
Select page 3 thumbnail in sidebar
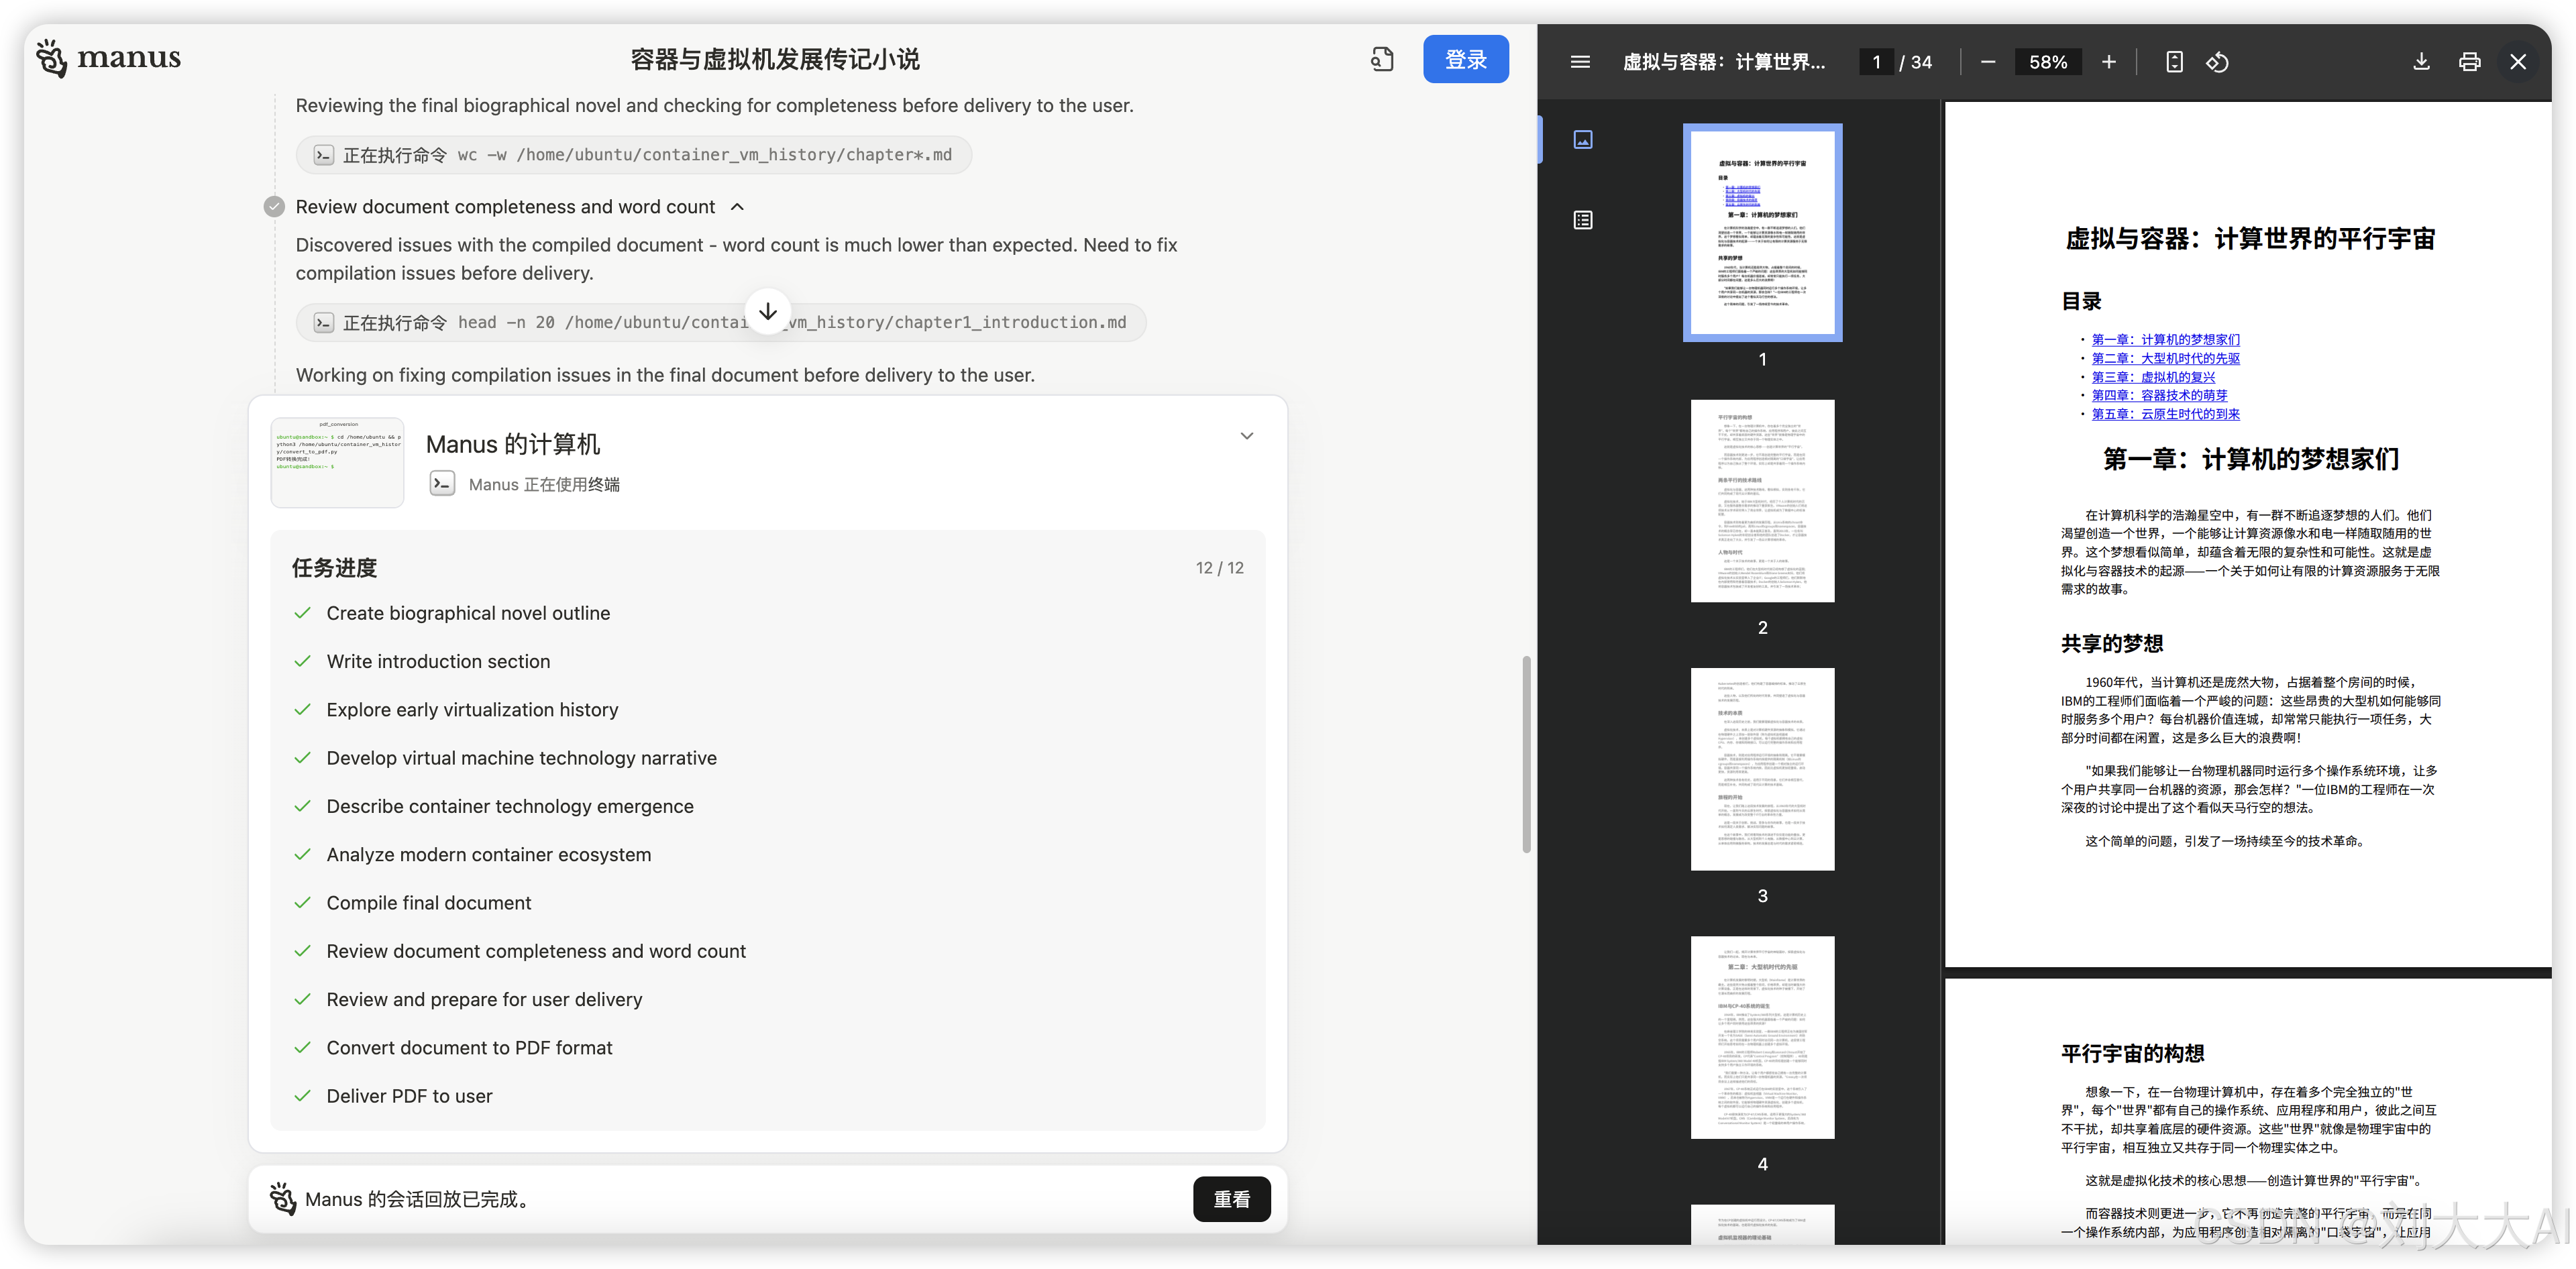click(1762, 769)
